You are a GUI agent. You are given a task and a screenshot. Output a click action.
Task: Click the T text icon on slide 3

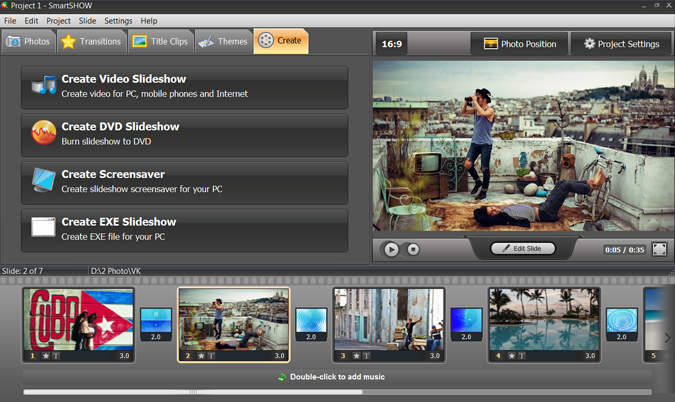click(x=366, y=356)
